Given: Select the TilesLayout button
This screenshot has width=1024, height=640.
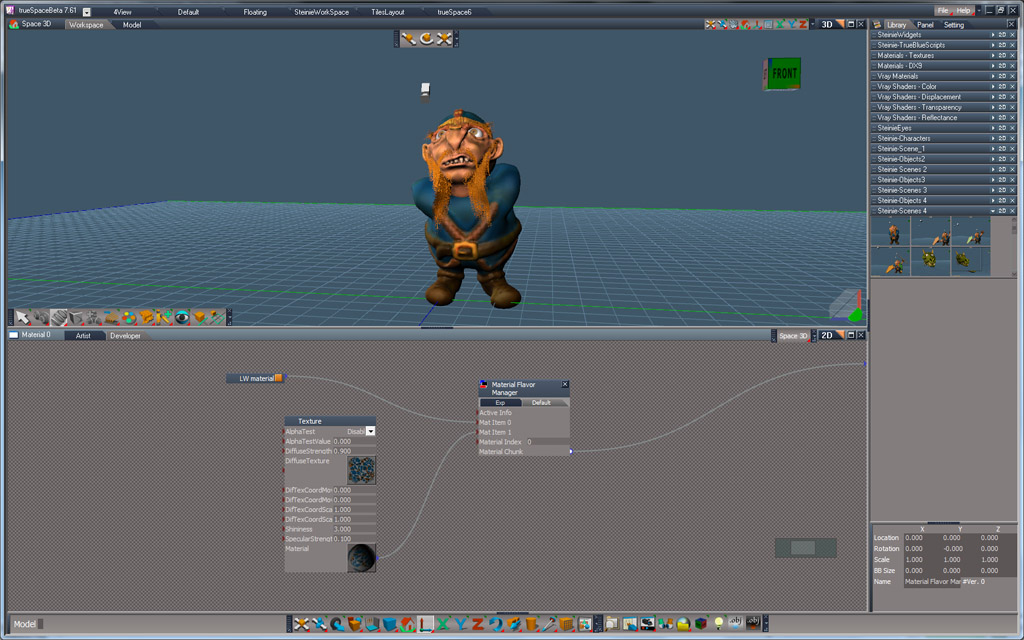Looking at the screenshot, I should pyautogui.click(x=388, y=12).
